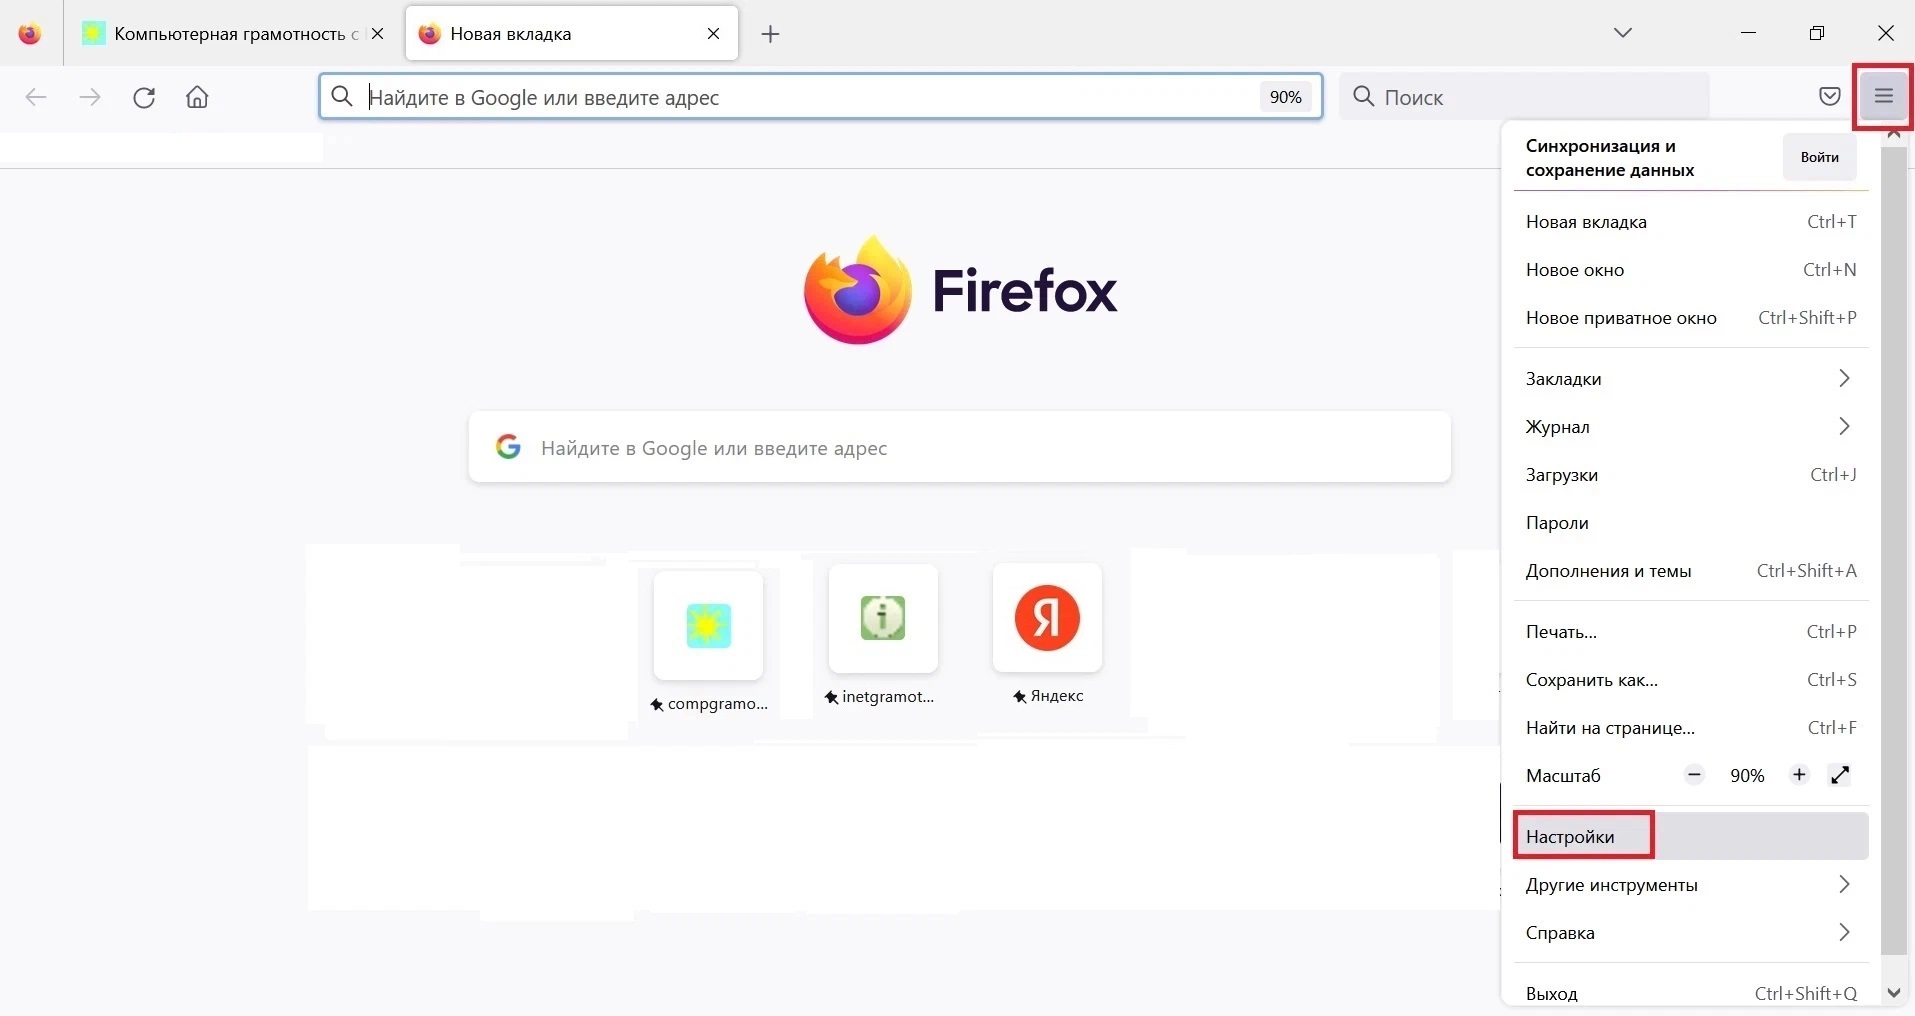Restore down the Firefox window

pos(1817,33)
